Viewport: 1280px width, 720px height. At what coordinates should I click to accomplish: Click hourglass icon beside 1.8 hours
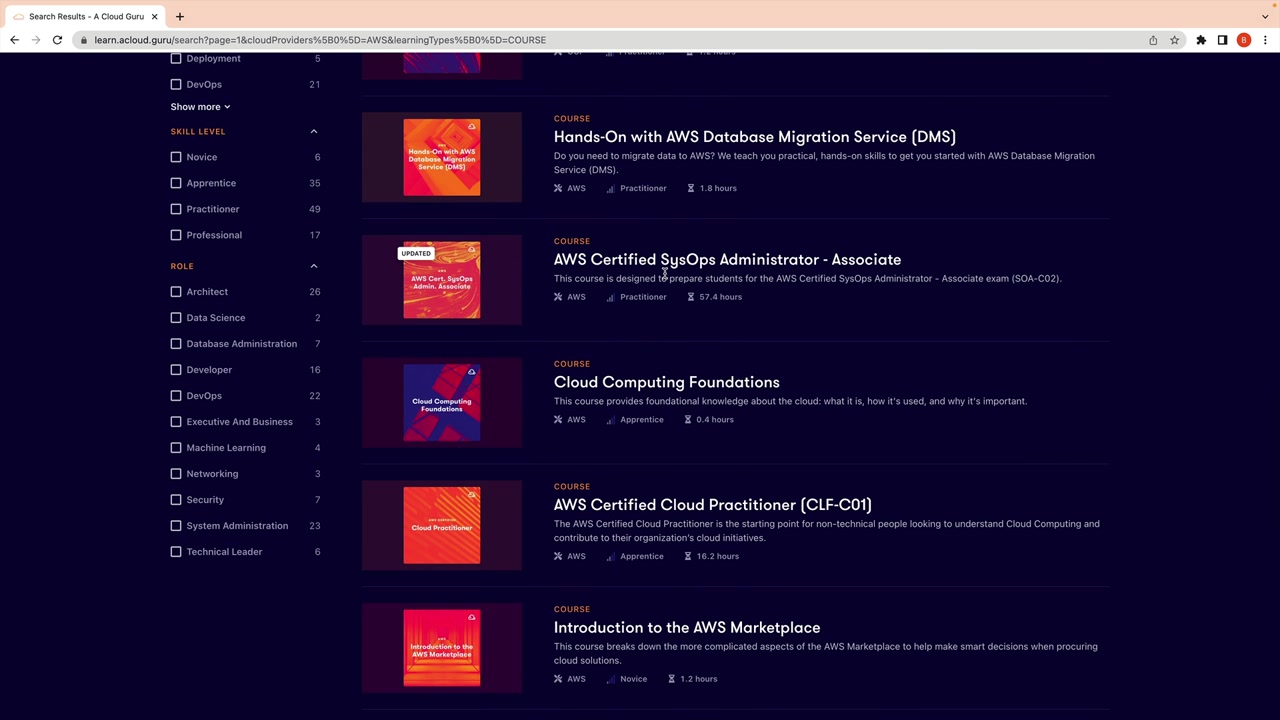[x=690, y=188]
